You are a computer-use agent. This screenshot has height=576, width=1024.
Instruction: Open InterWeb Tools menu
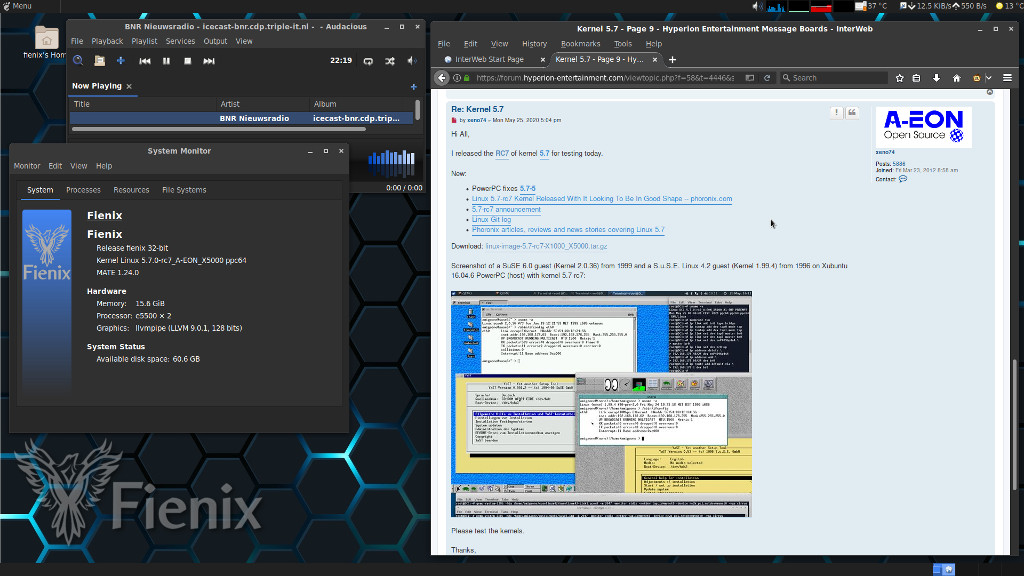pos(622,44)
